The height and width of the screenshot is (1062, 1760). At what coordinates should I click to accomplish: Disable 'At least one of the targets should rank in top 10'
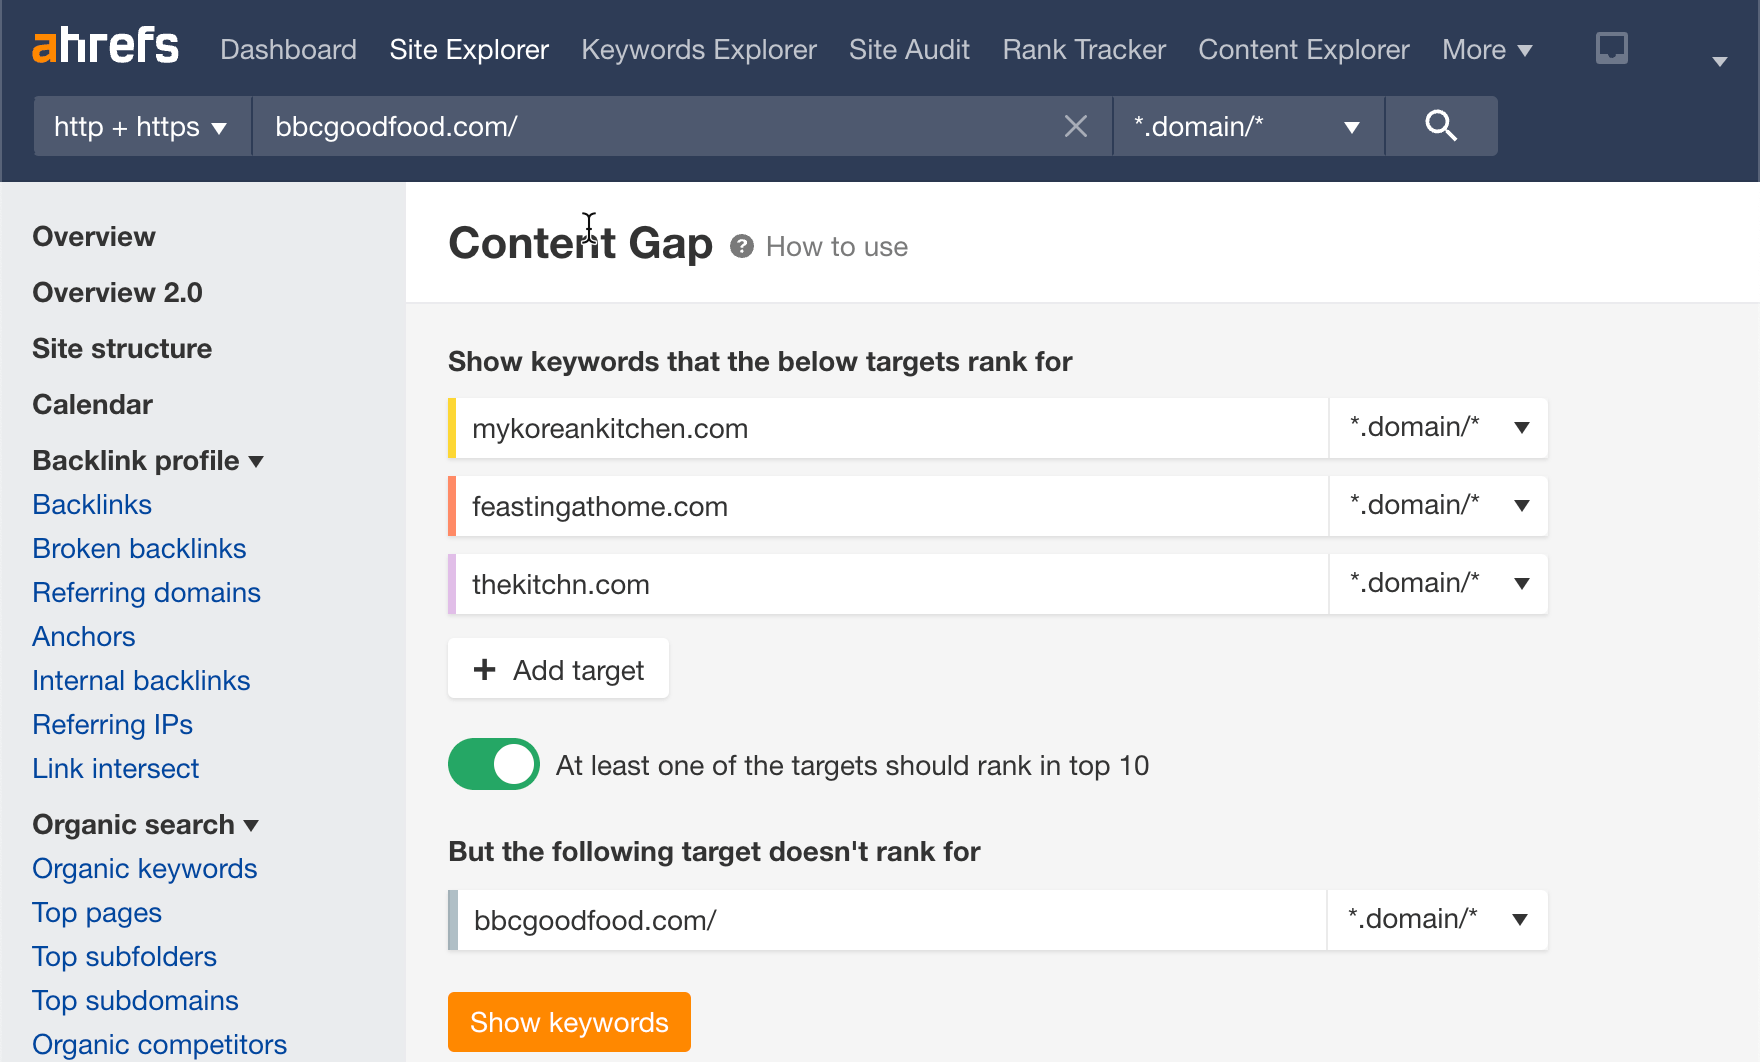tap(493, 764)
